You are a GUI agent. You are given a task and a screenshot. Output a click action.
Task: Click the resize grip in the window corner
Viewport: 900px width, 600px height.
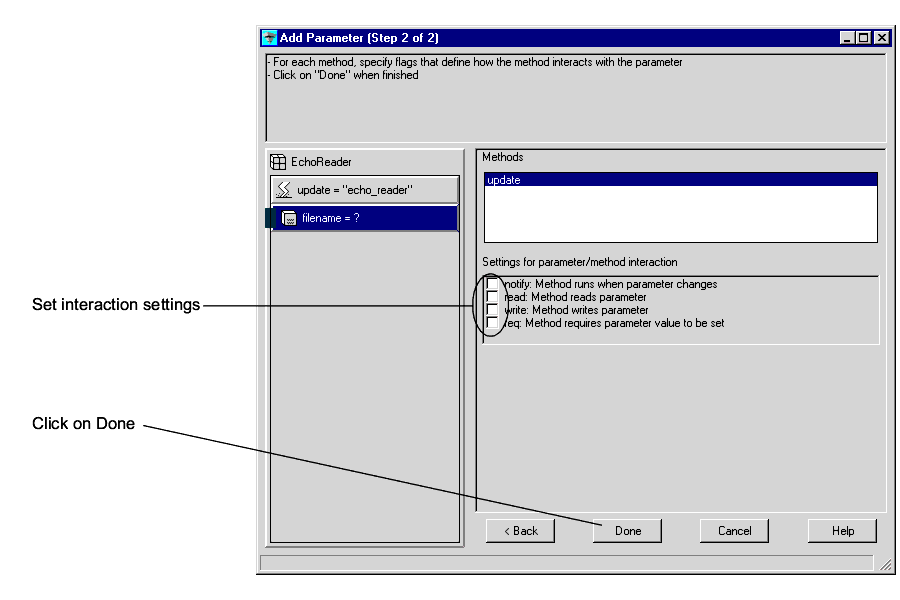point(883,564)
